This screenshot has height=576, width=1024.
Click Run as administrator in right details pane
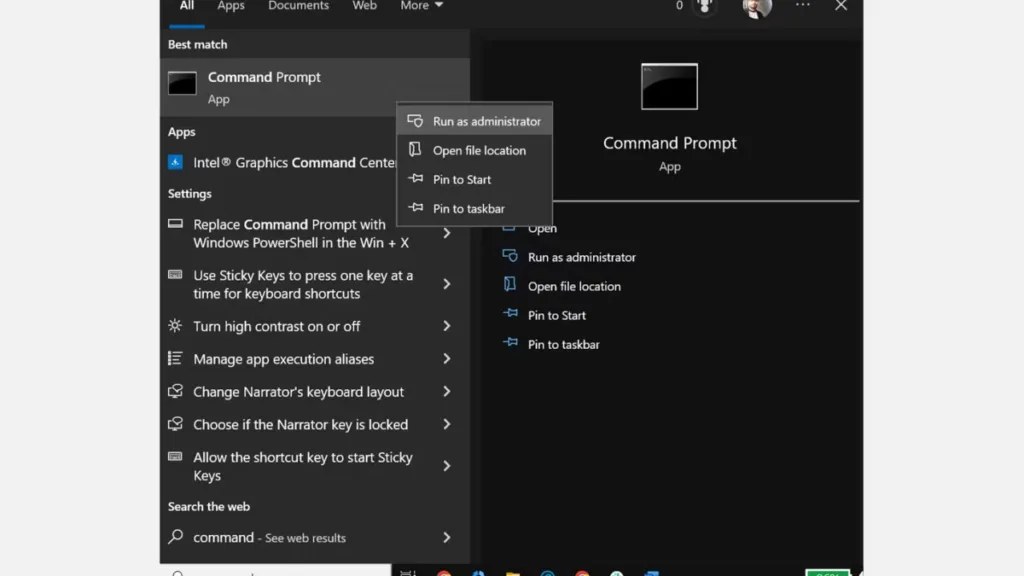581,257
